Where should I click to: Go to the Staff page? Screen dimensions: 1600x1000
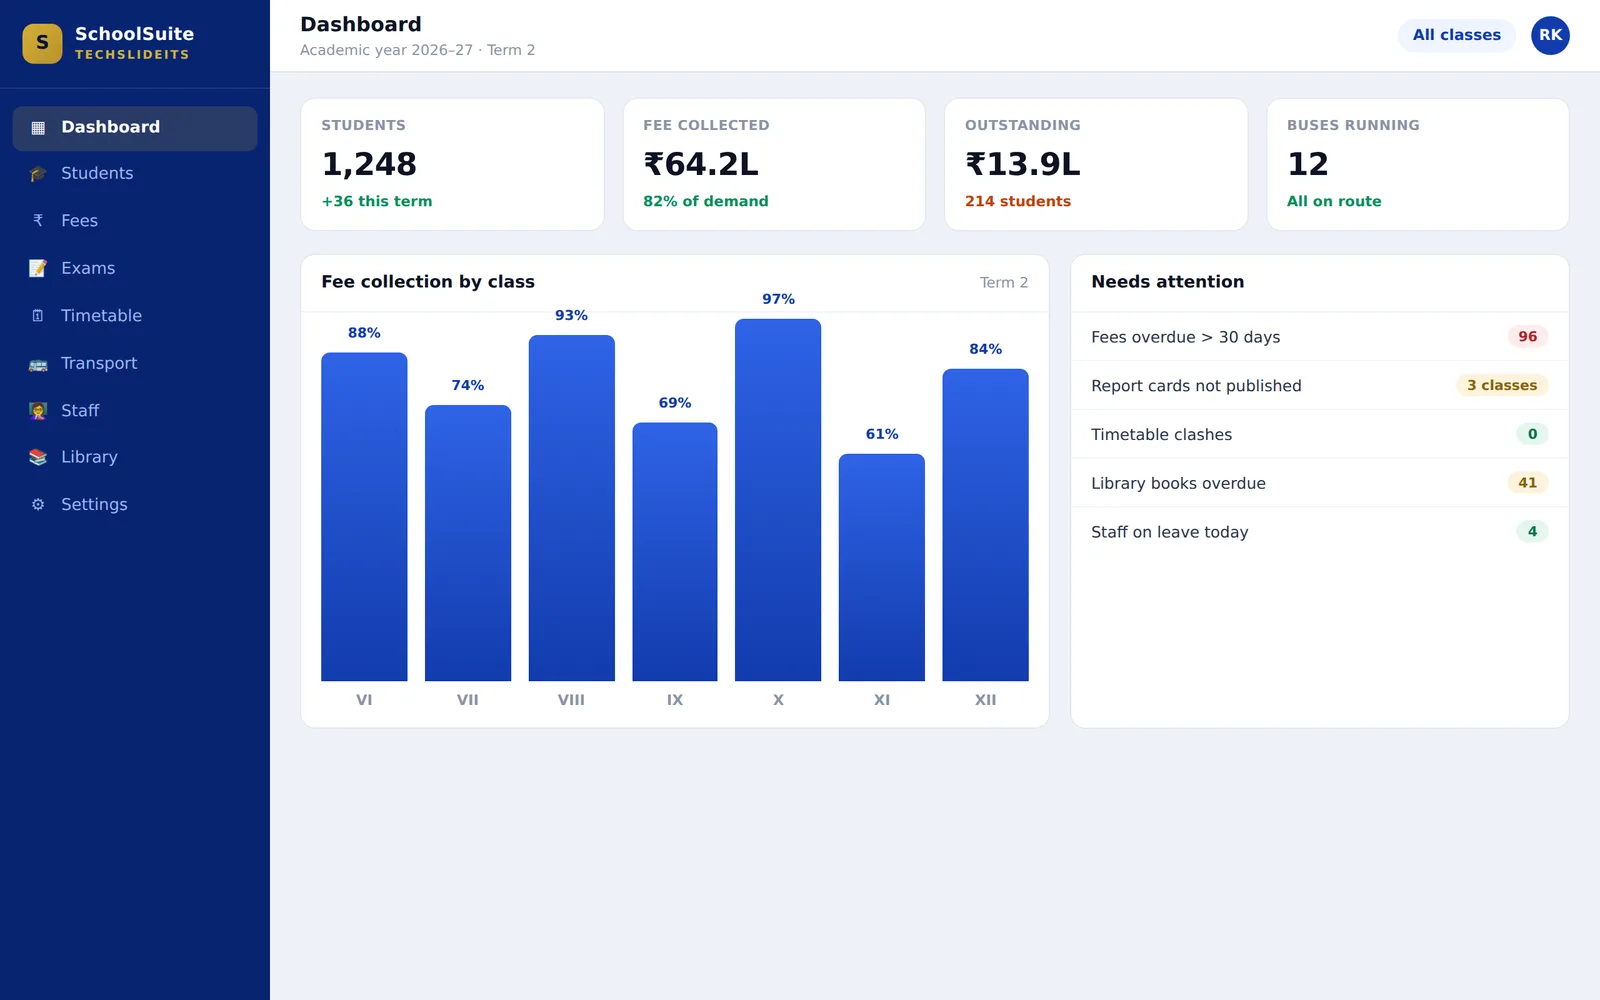click(x=135, y=410)
